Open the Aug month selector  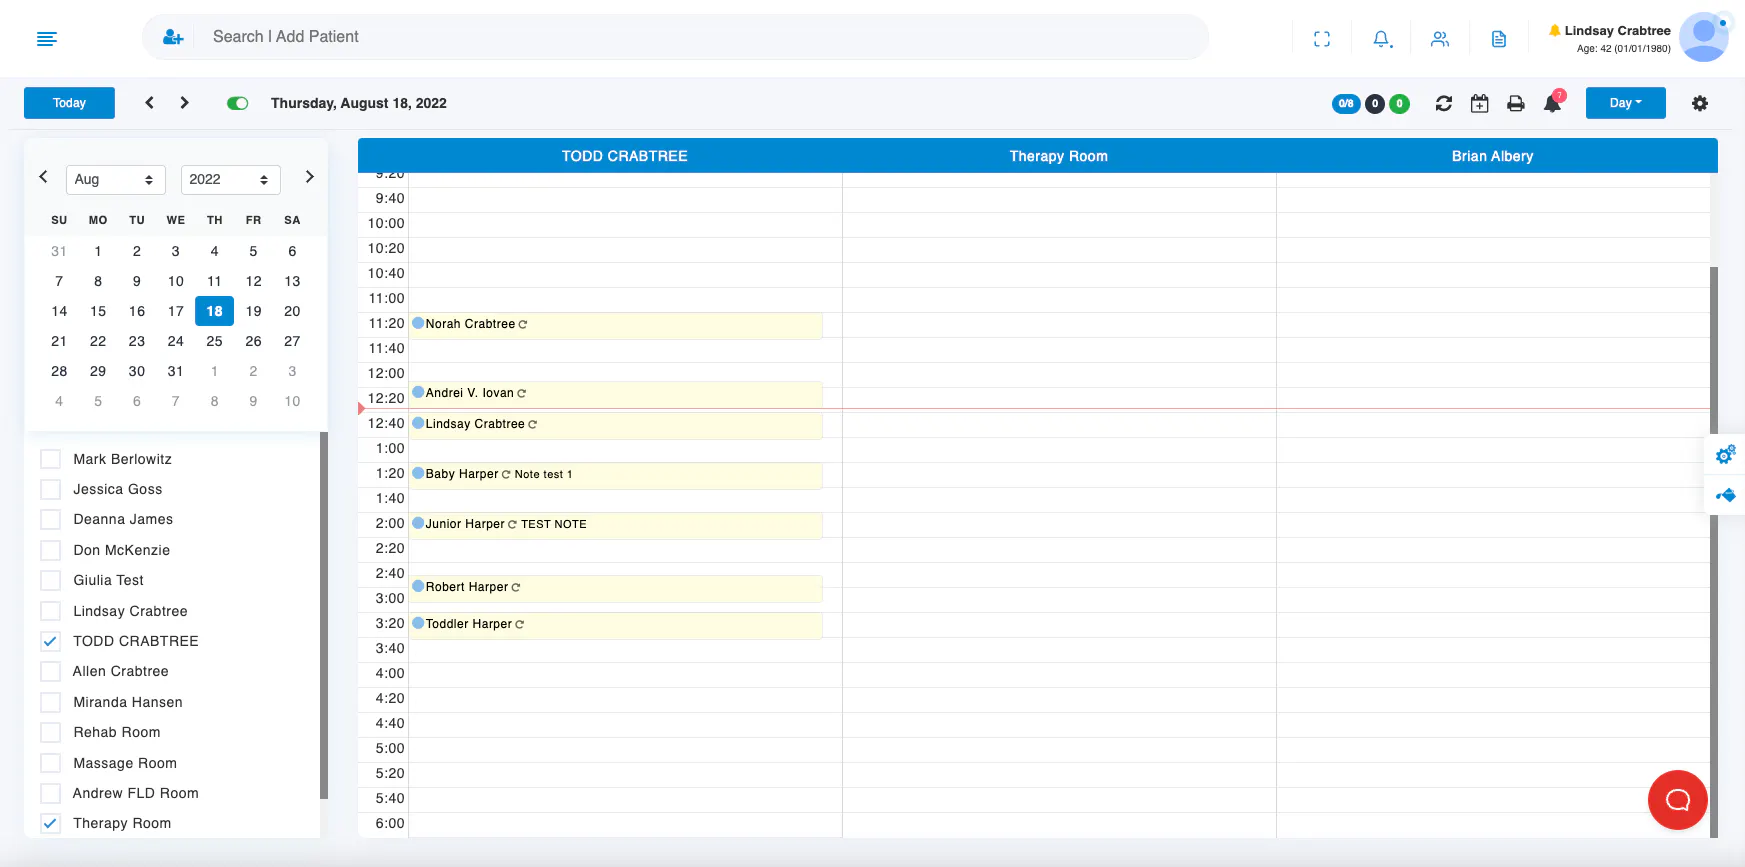click(116, 179)
